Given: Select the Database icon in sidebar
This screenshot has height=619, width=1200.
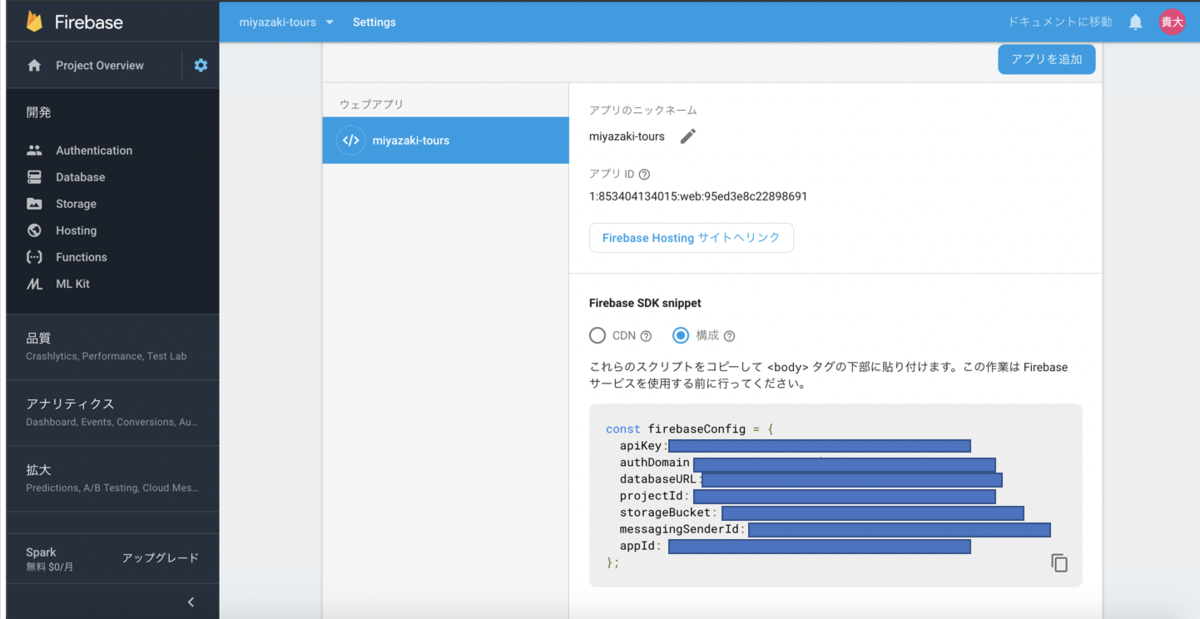Looking at the screenshot, I should (x=34, y=176).
